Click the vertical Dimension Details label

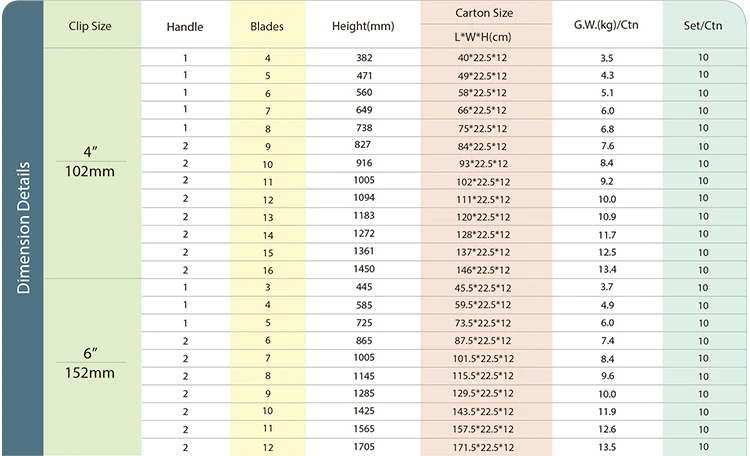click(x=23, y=227)
